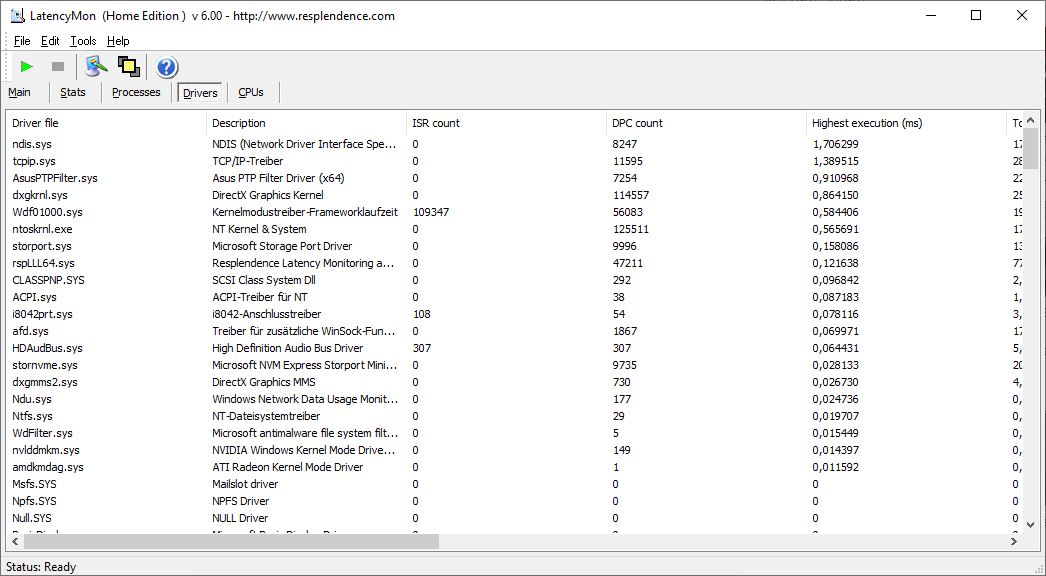Sort by the Driver file column header
The image size is (1046, 576).
pyautogui.click(x=36, y=123)
